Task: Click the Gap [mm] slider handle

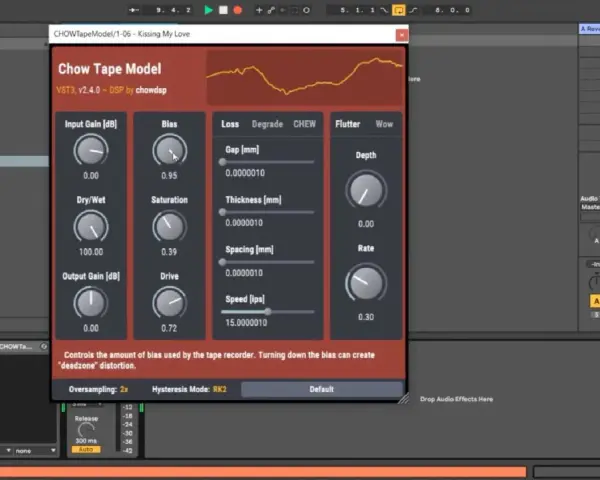Action: (222, 162)
